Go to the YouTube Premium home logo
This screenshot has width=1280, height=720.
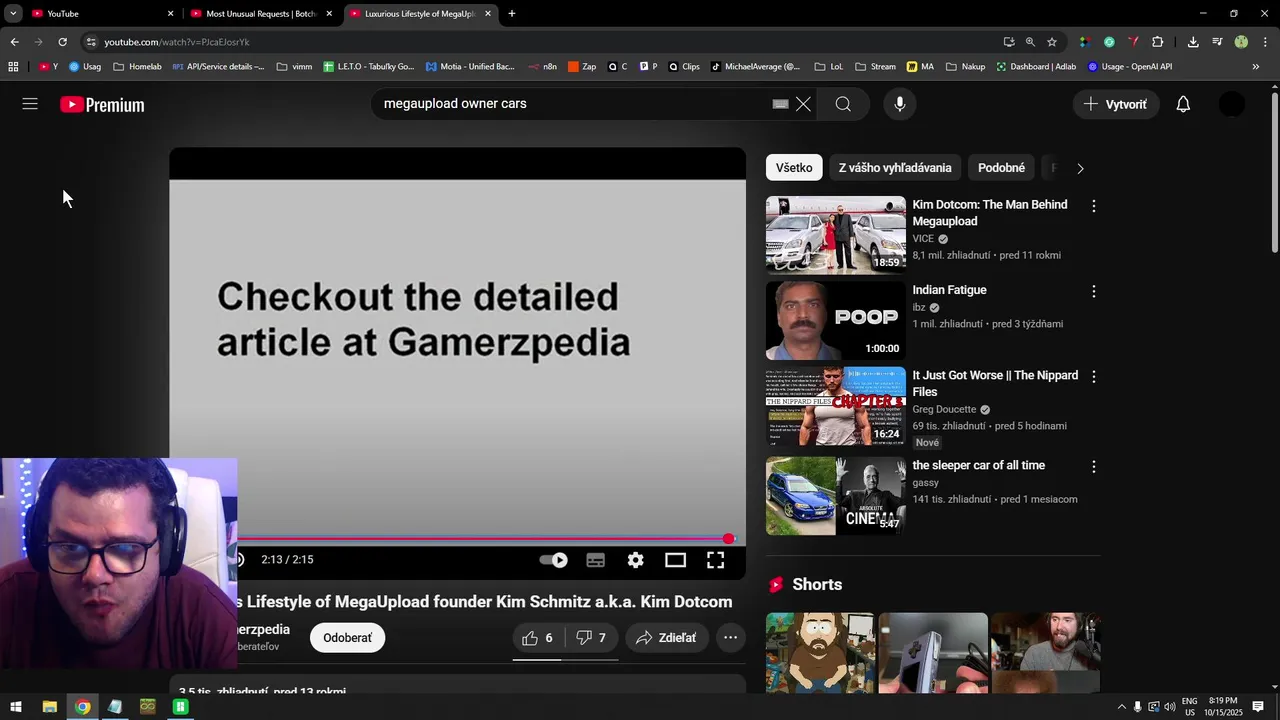[x=102, y=105]
